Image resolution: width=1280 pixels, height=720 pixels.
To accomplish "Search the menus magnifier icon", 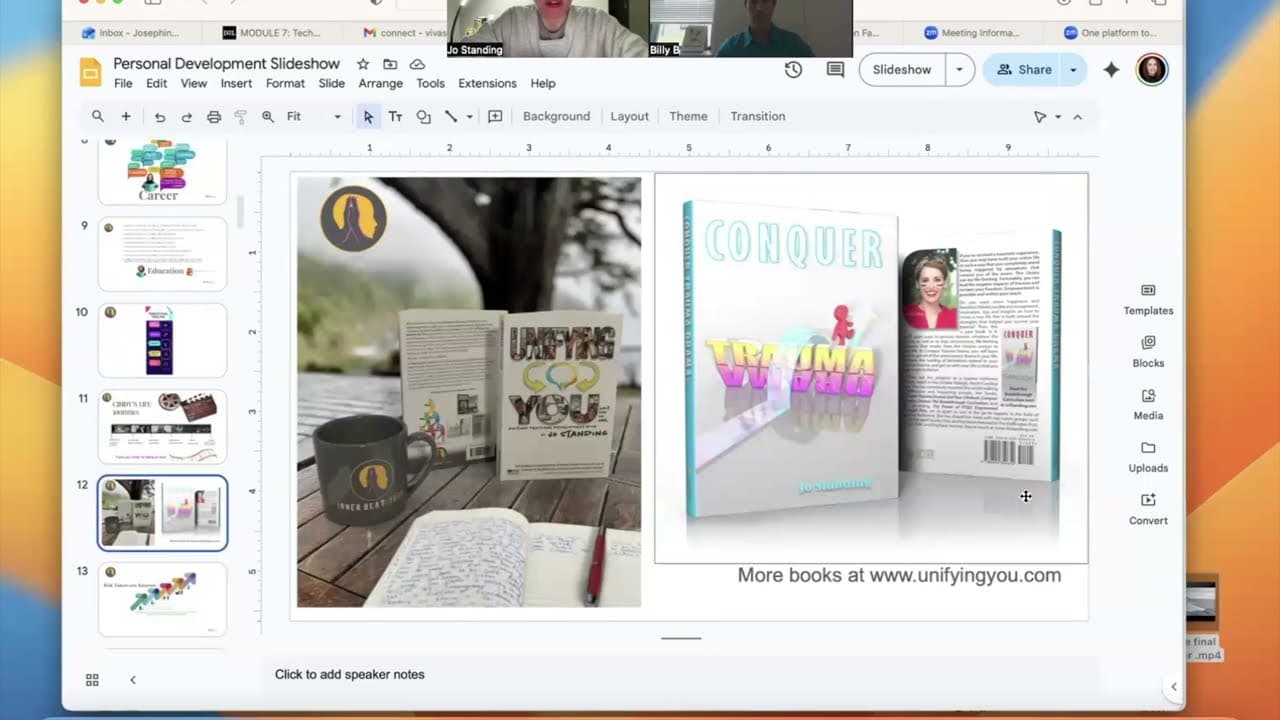I will 98,116.
